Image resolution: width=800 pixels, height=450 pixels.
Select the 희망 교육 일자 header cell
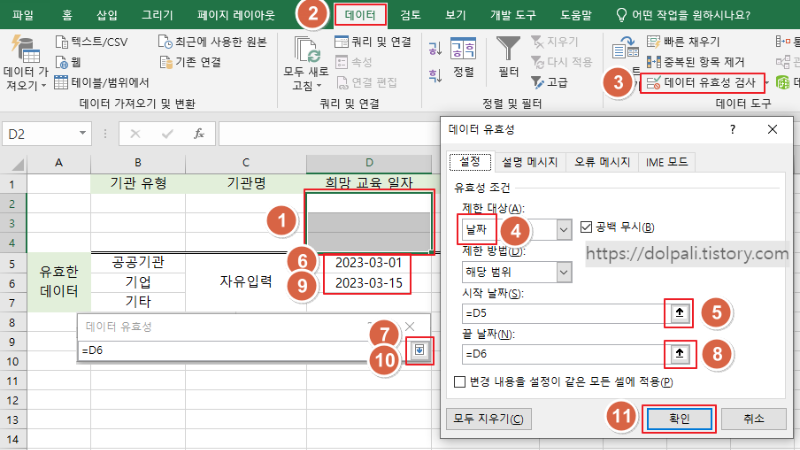pos(369,183)
